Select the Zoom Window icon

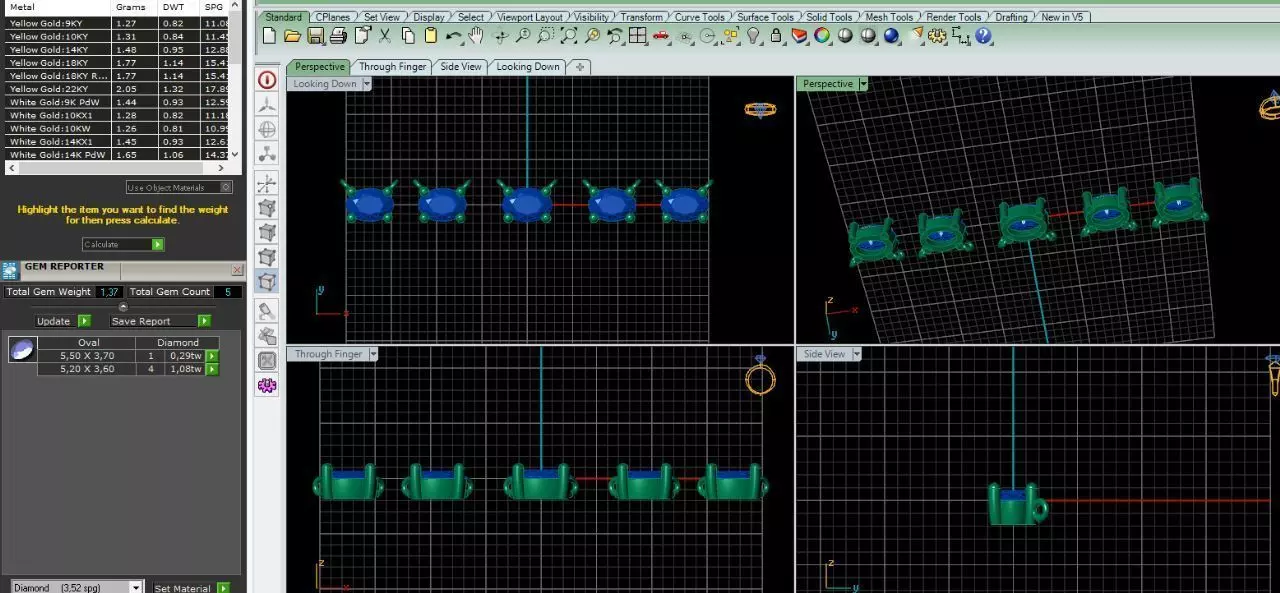[x=546, y=36]
